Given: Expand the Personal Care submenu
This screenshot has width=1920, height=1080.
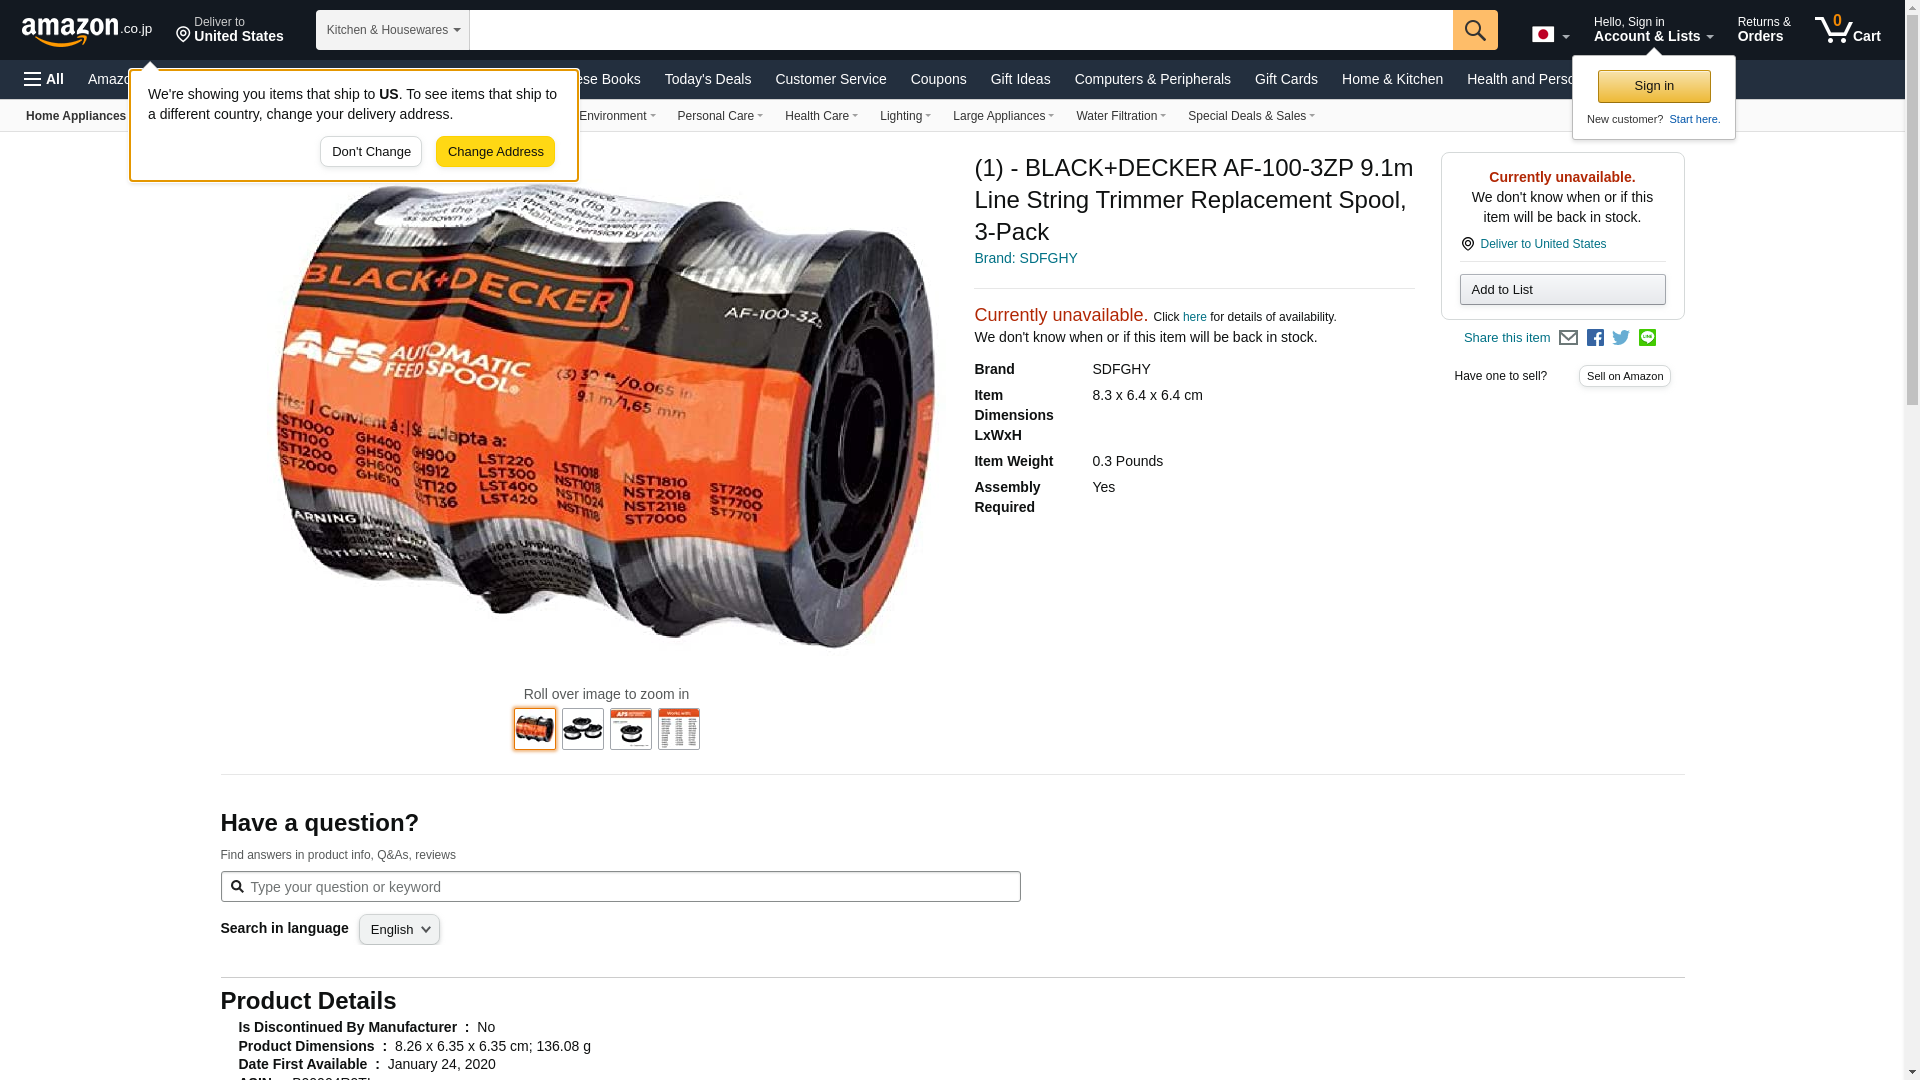Looking at the screenshot, I should [719, 116].
